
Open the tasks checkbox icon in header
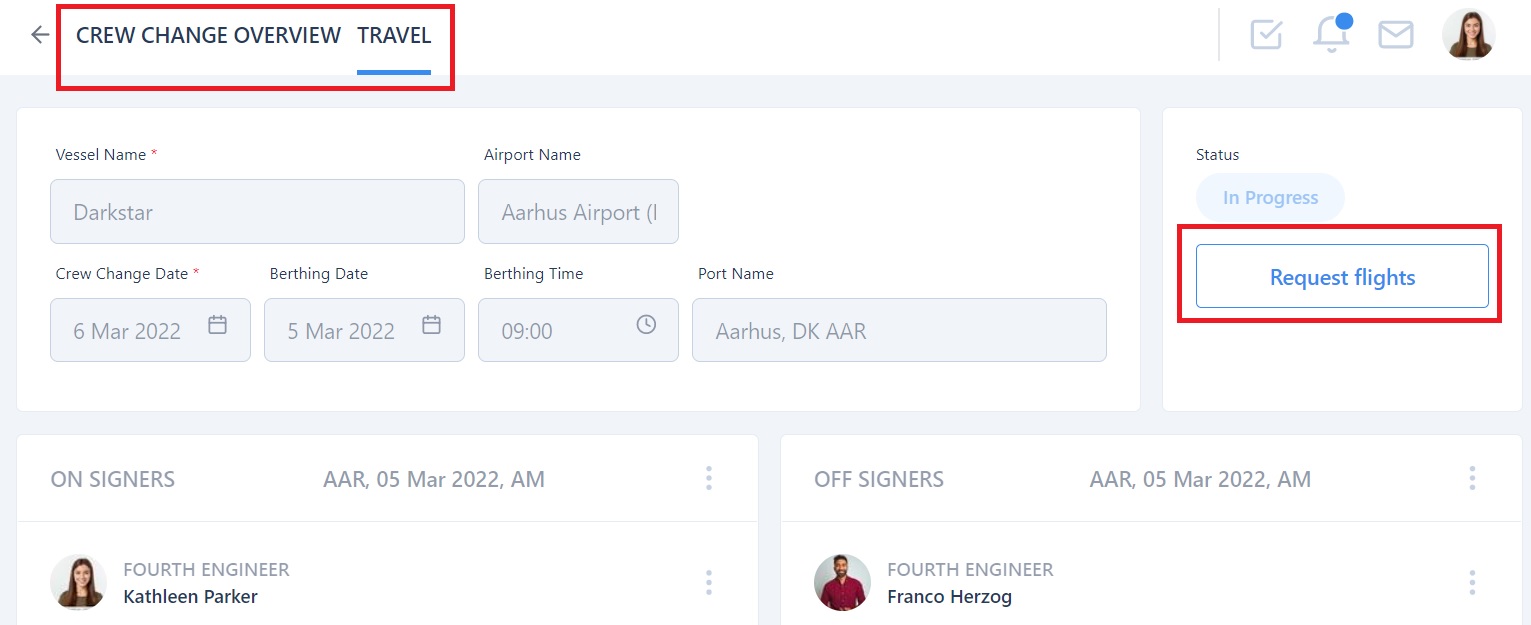click(x=1266, y=35)
